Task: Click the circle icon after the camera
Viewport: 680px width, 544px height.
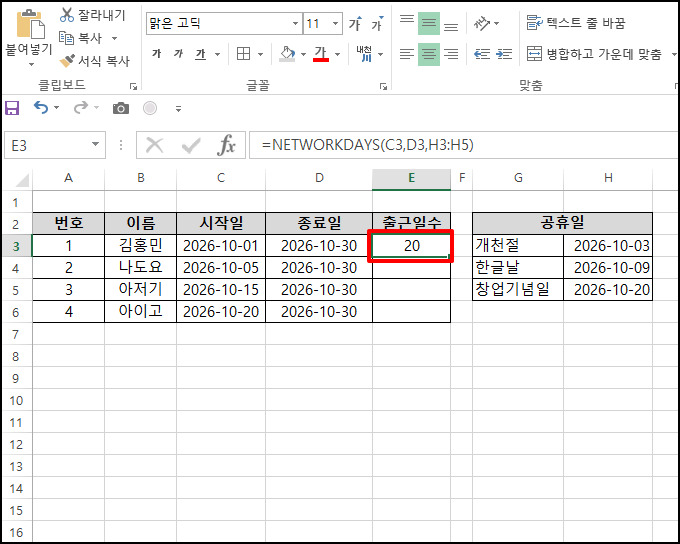Action: pyautogui.click(x=150, y=108)
